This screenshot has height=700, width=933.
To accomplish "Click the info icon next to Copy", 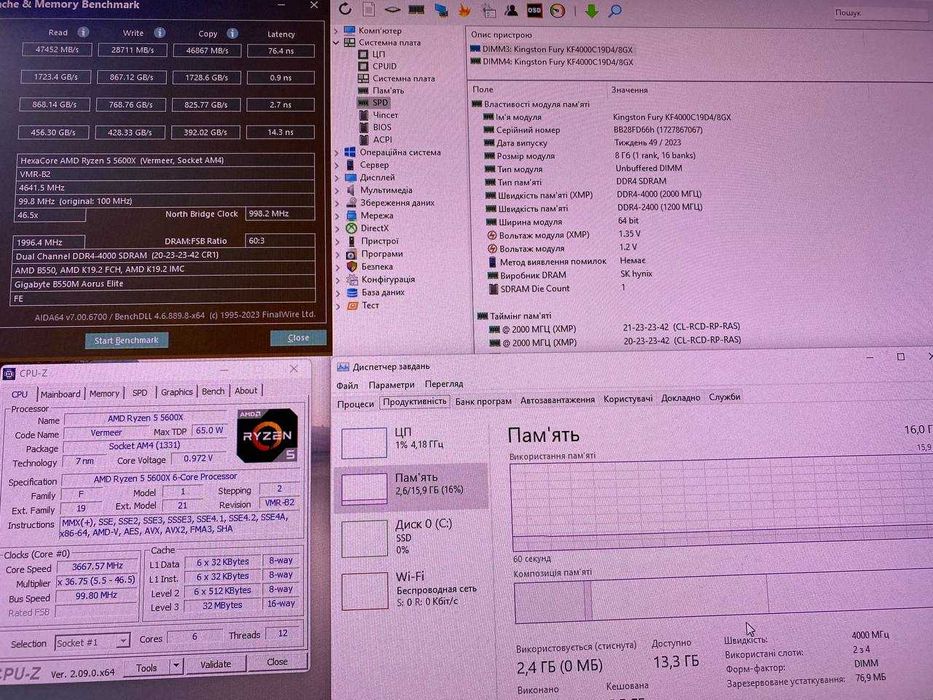I will tap(233, 33).
